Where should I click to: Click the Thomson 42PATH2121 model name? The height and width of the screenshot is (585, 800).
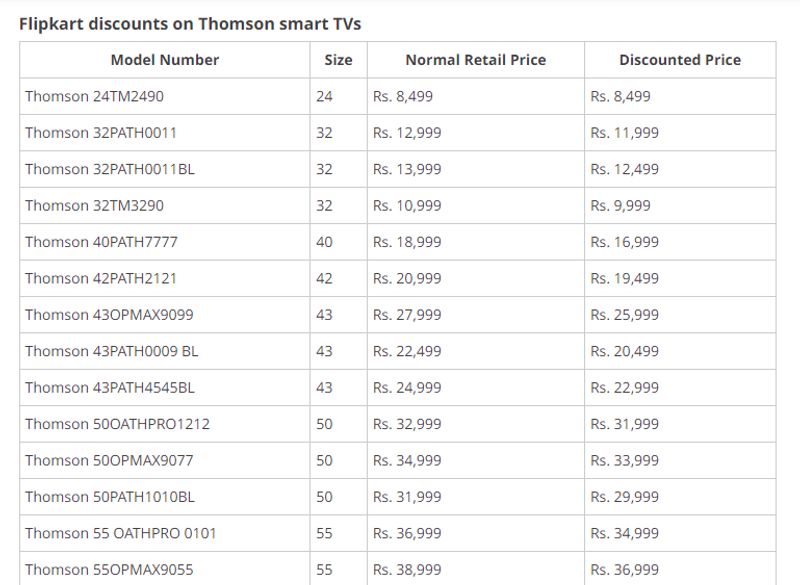point(100,278)
